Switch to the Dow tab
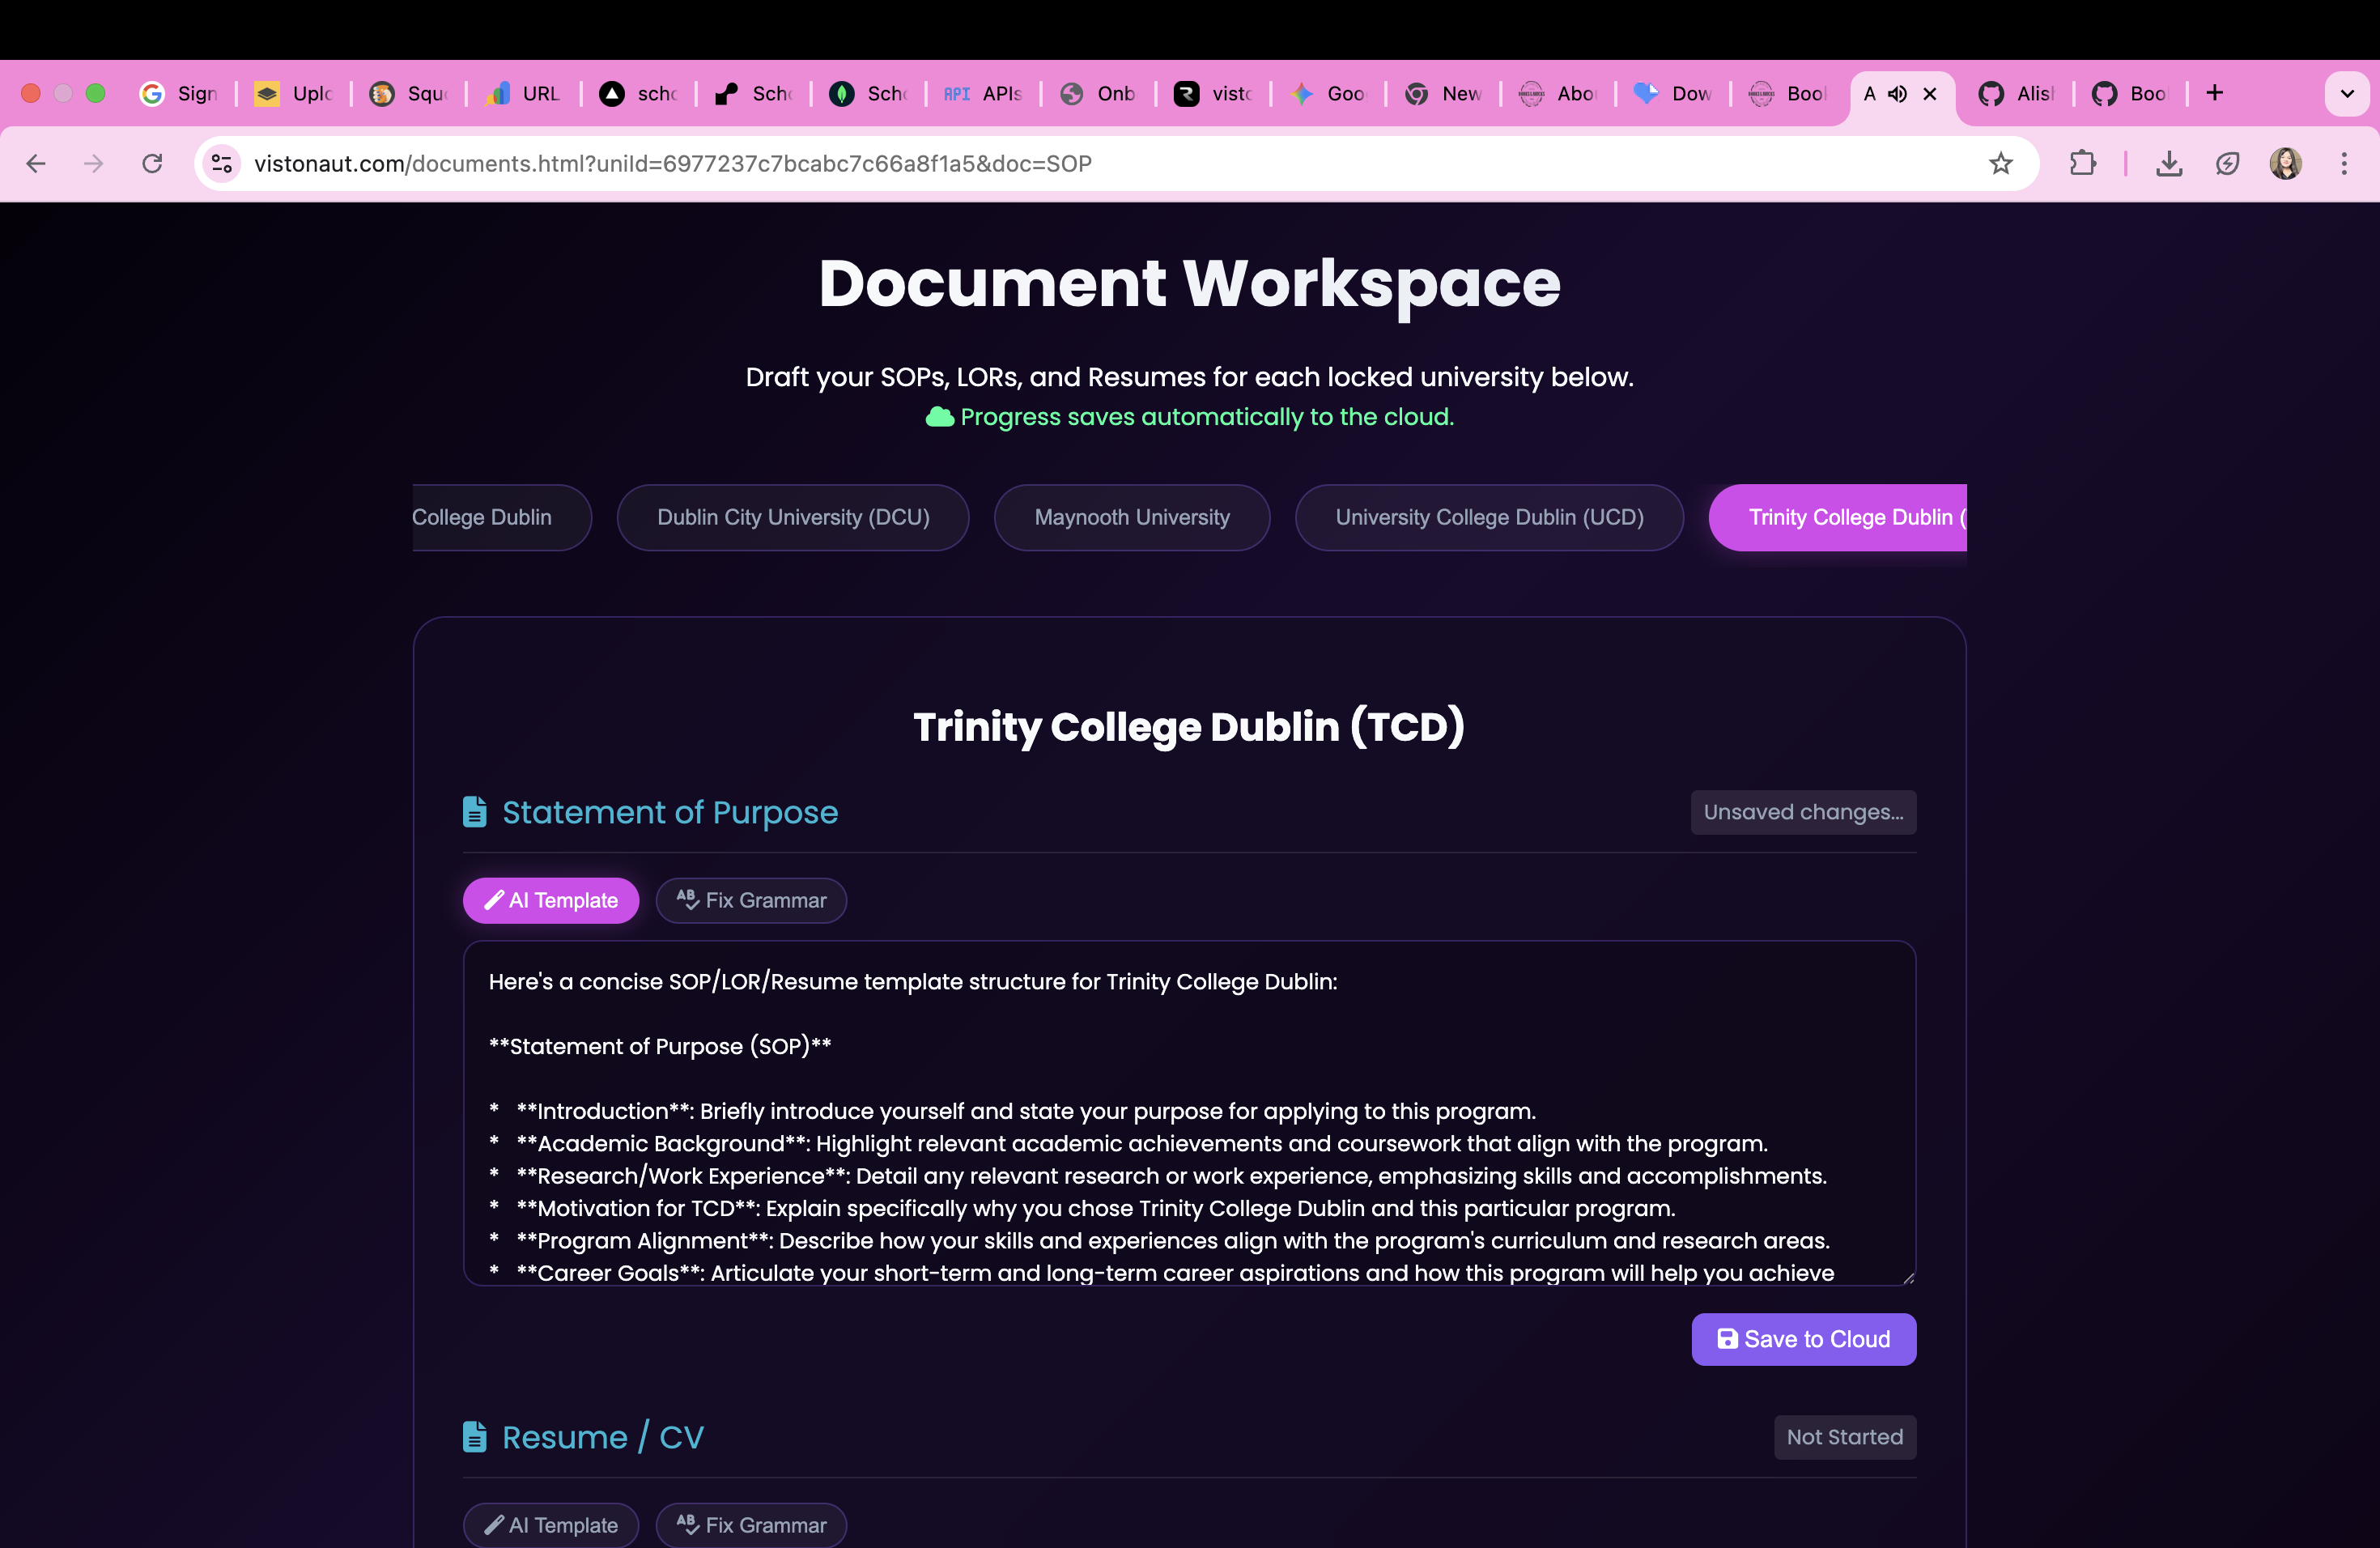Screen dimensions: 2380x1548 (1674, 93)
